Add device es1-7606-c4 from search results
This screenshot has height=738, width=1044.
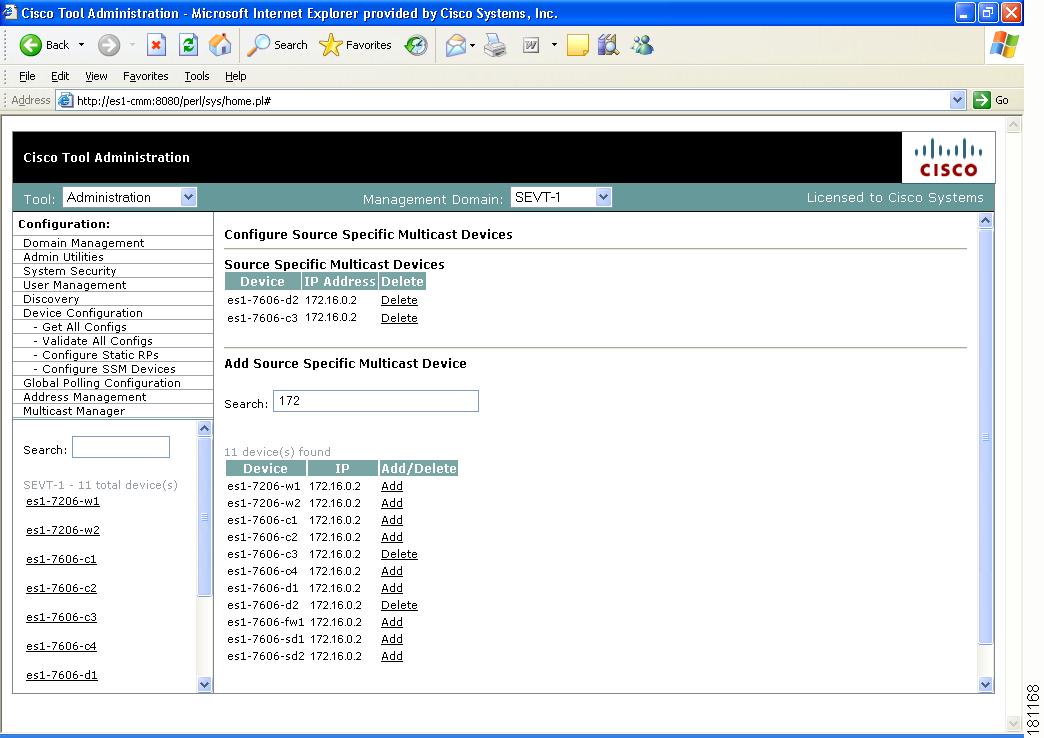392,571
